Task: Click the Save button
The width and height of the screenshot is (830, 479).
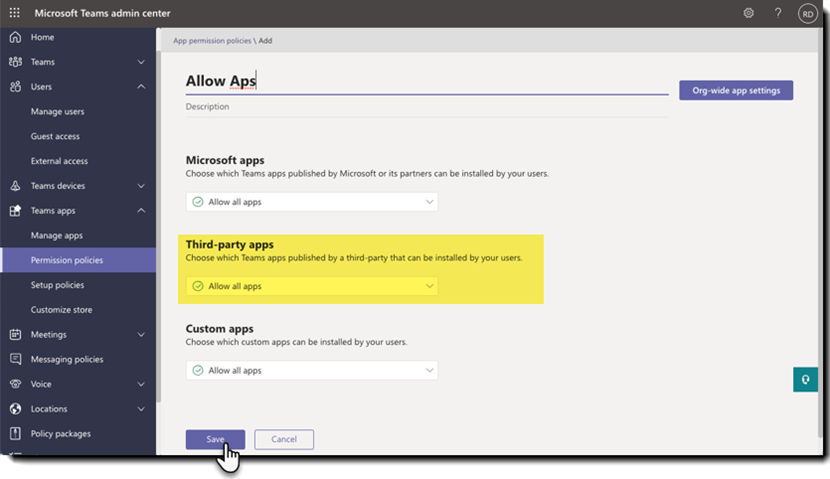Action: click(215, 439)
